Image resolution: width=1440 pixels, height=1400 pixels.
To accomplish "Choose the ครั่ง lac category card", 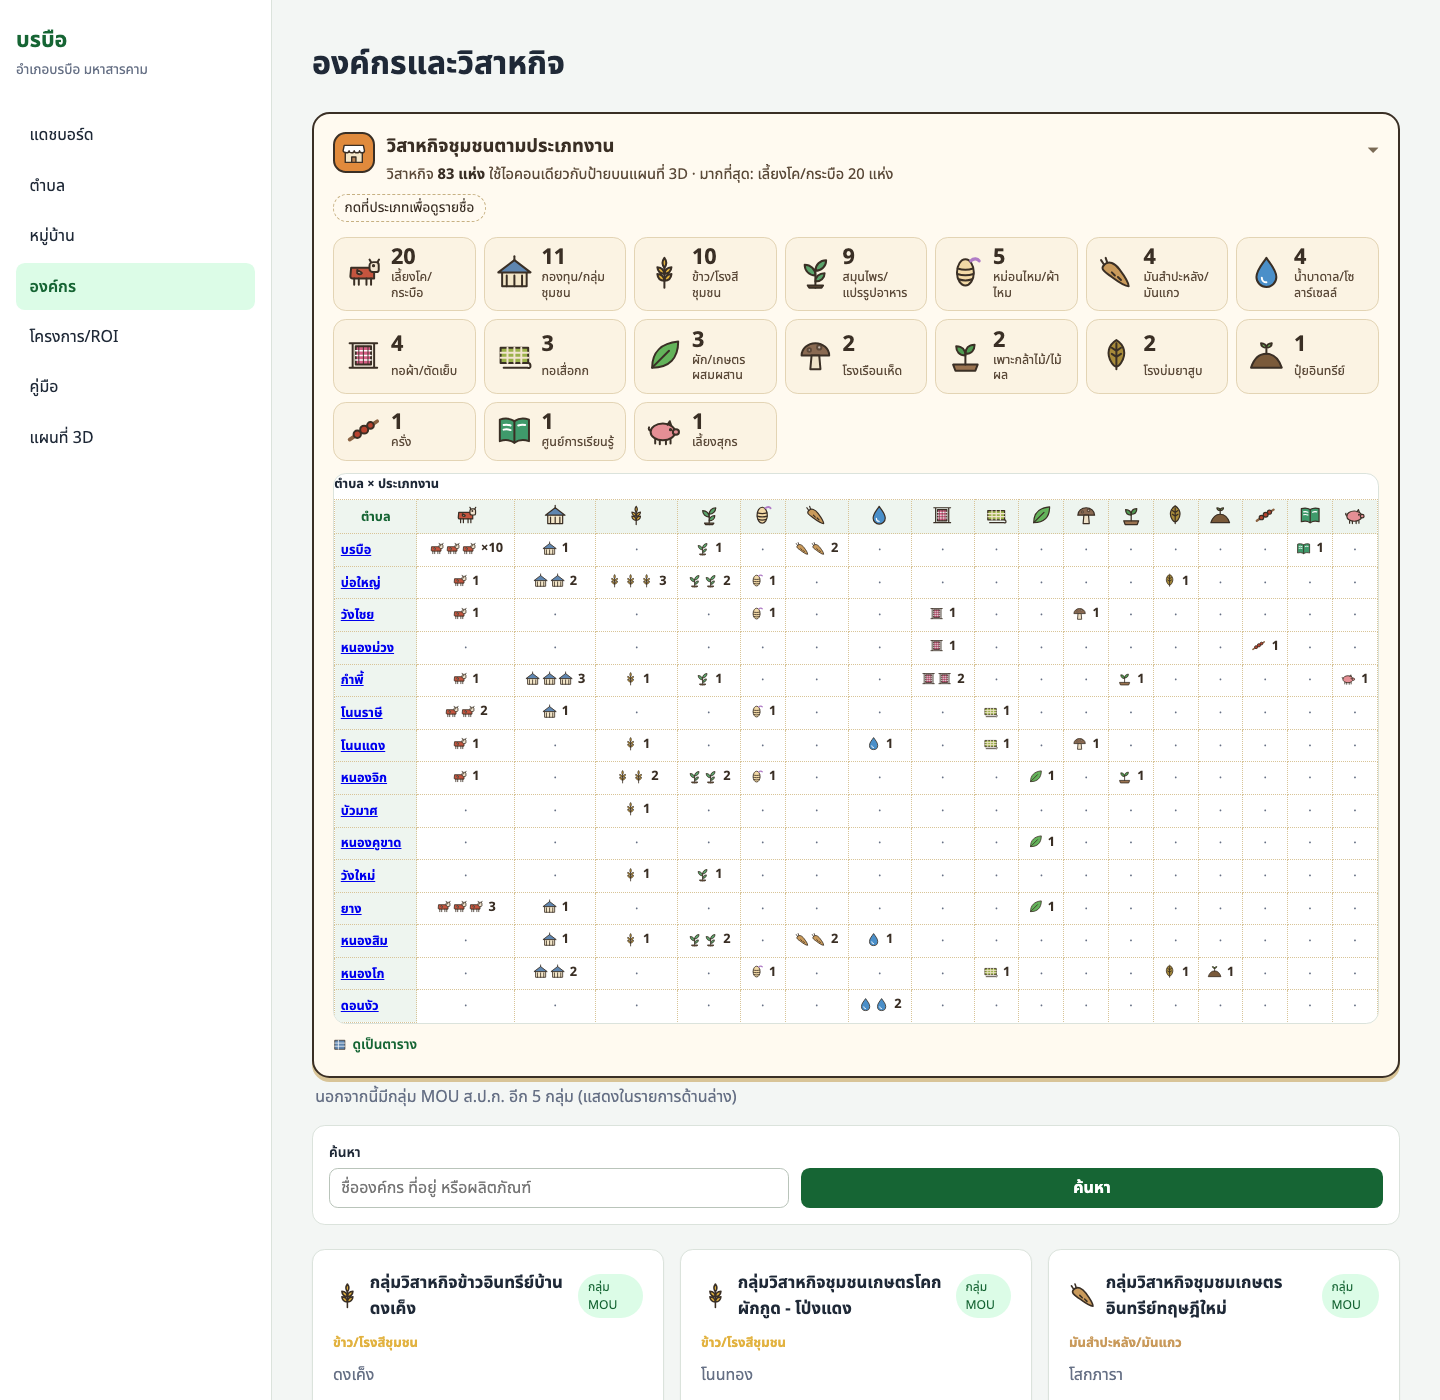I will coord(404,431).
